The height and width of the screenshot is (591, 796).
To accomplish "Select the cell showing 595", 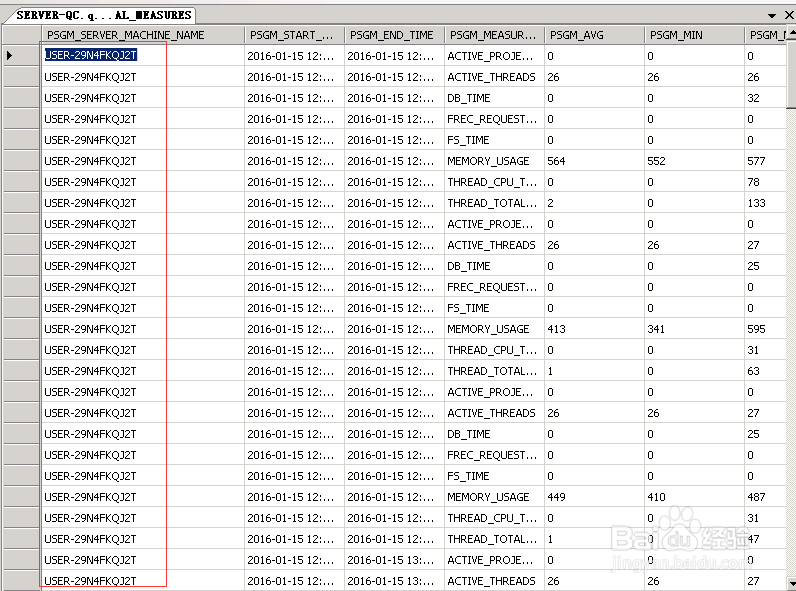I will pyautogui.click(x=766, y=329).
